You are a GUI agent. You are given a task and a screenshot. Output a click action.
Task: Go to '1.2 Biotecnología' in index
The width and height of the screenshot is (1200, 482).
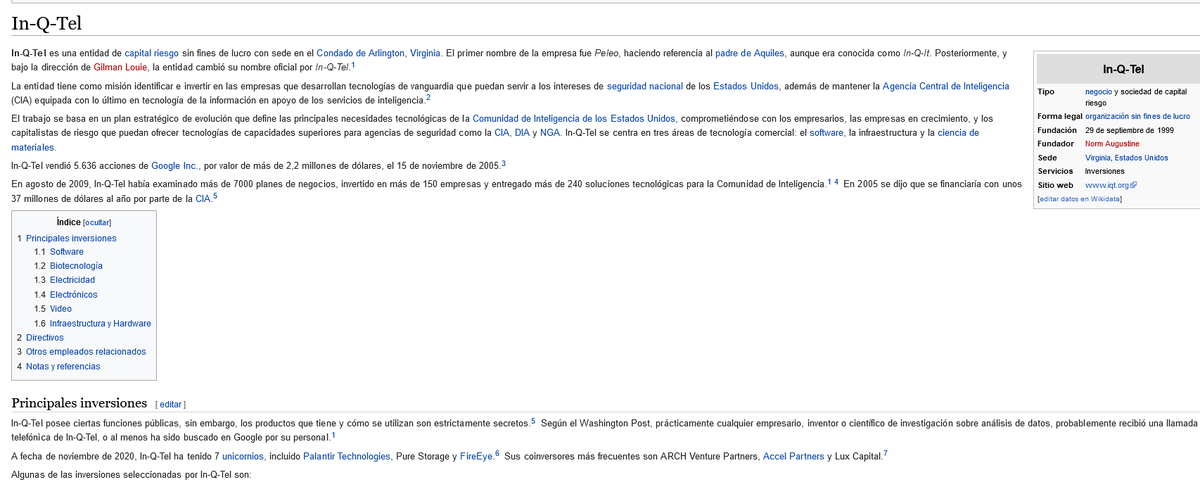68,266
